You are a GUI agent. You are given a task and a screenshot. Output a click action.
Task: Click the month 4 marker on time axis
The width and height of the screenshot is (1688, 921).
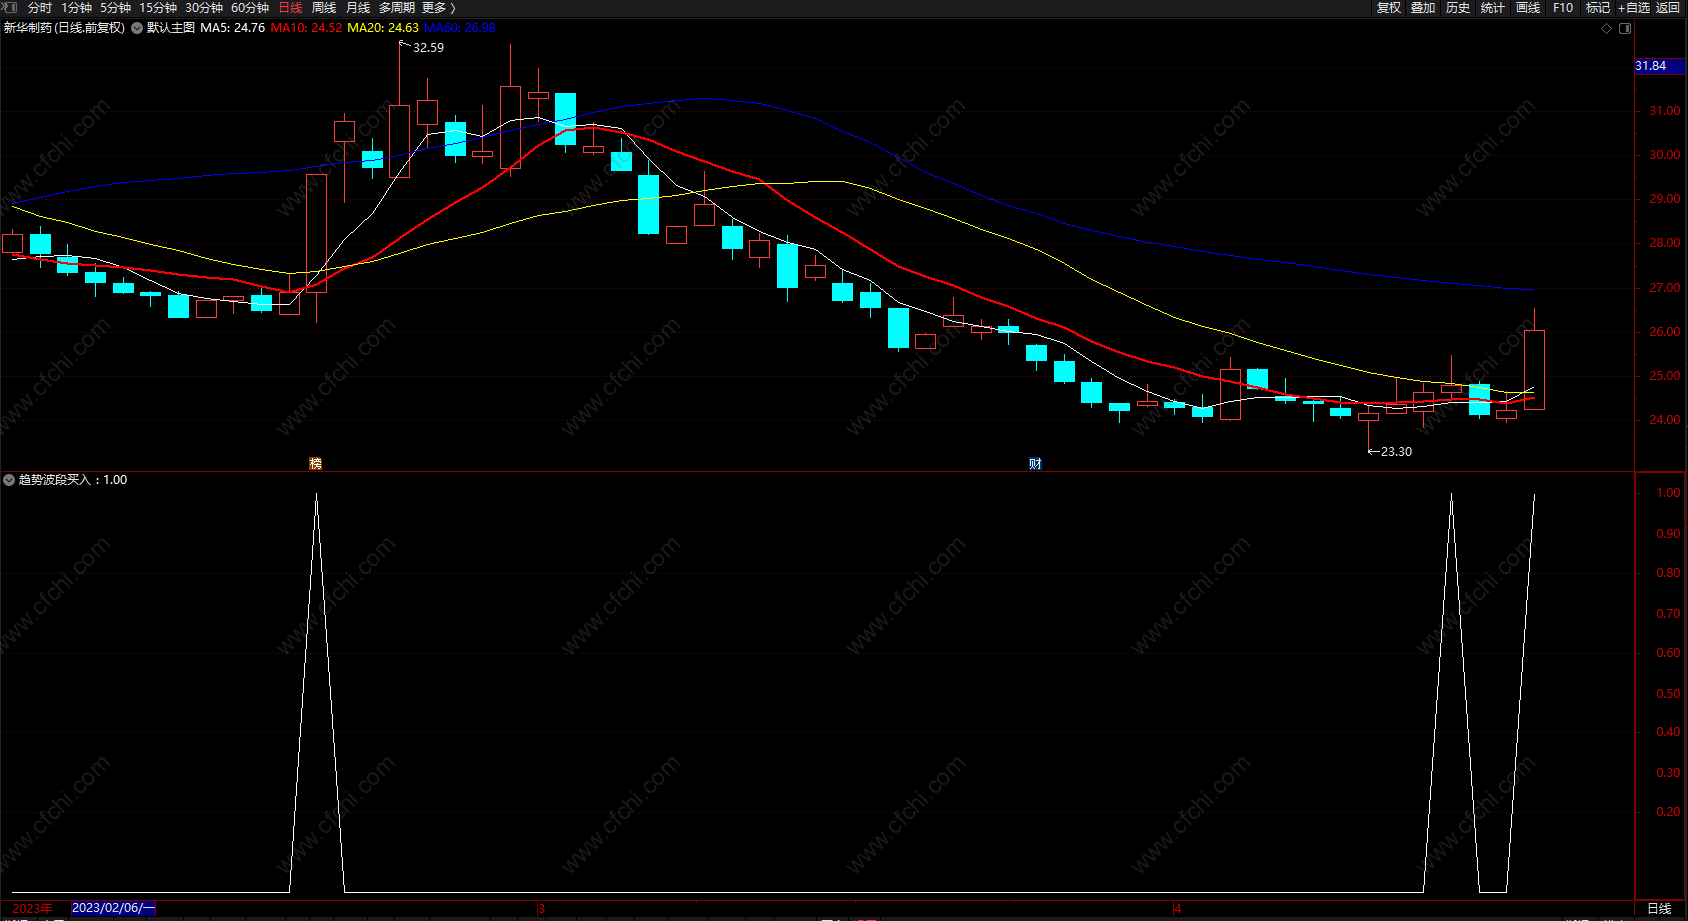point(1178,908)
